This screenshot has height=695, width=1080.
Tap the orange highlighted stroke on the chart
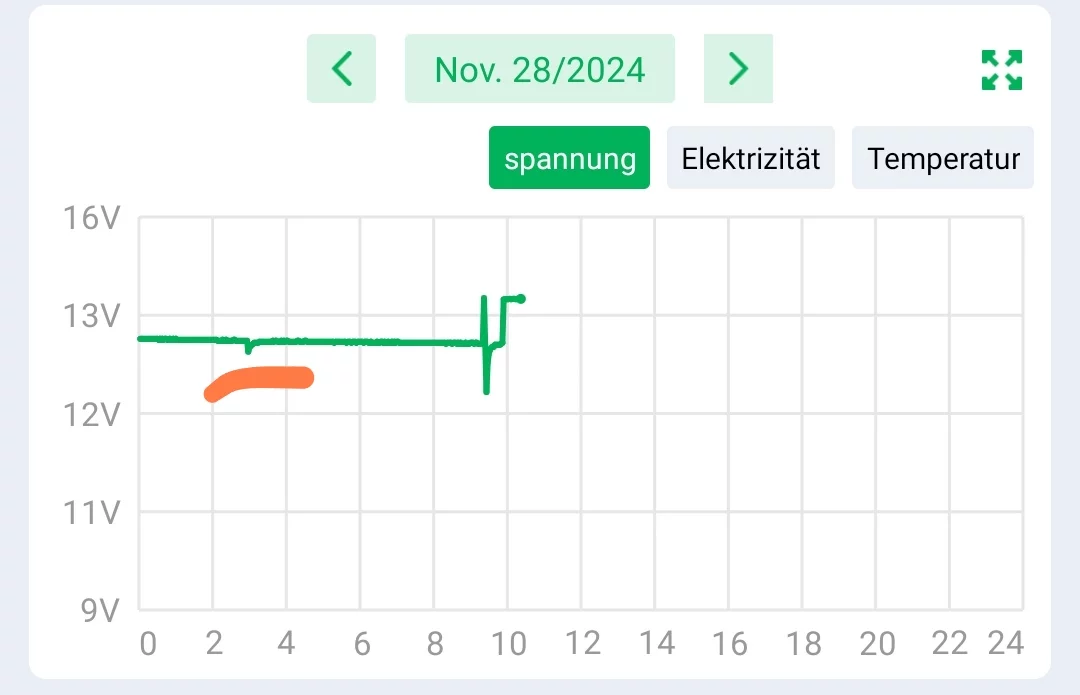click(260, 379)
